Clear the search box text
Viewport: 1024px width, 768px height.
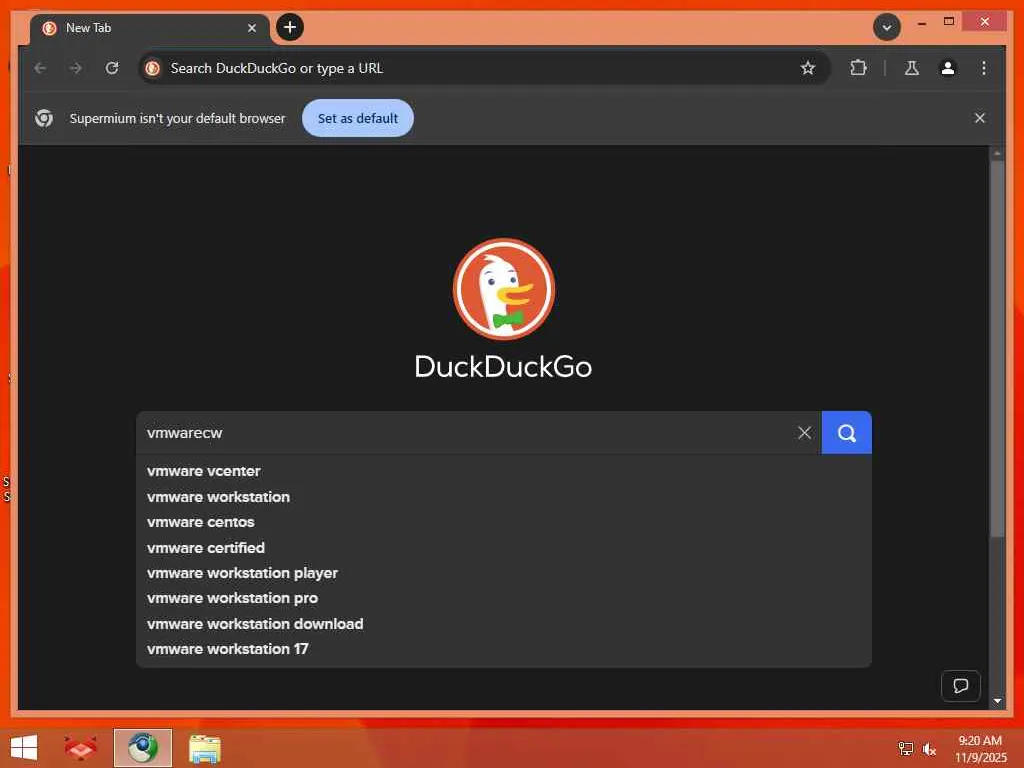(x=805, y=432)
